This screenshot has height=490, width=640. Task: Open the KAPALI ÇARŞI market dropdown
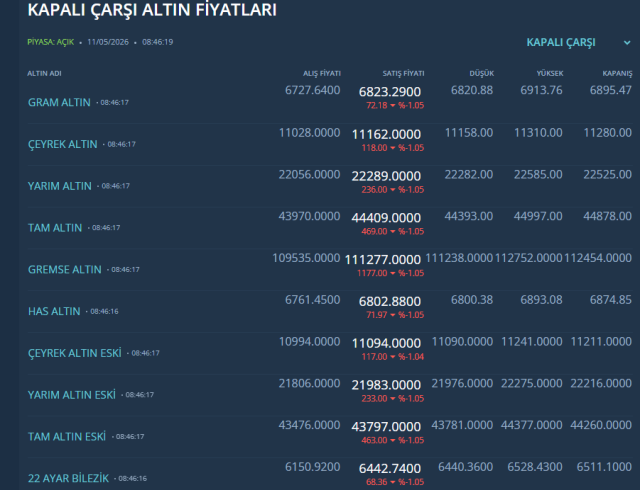578,42
